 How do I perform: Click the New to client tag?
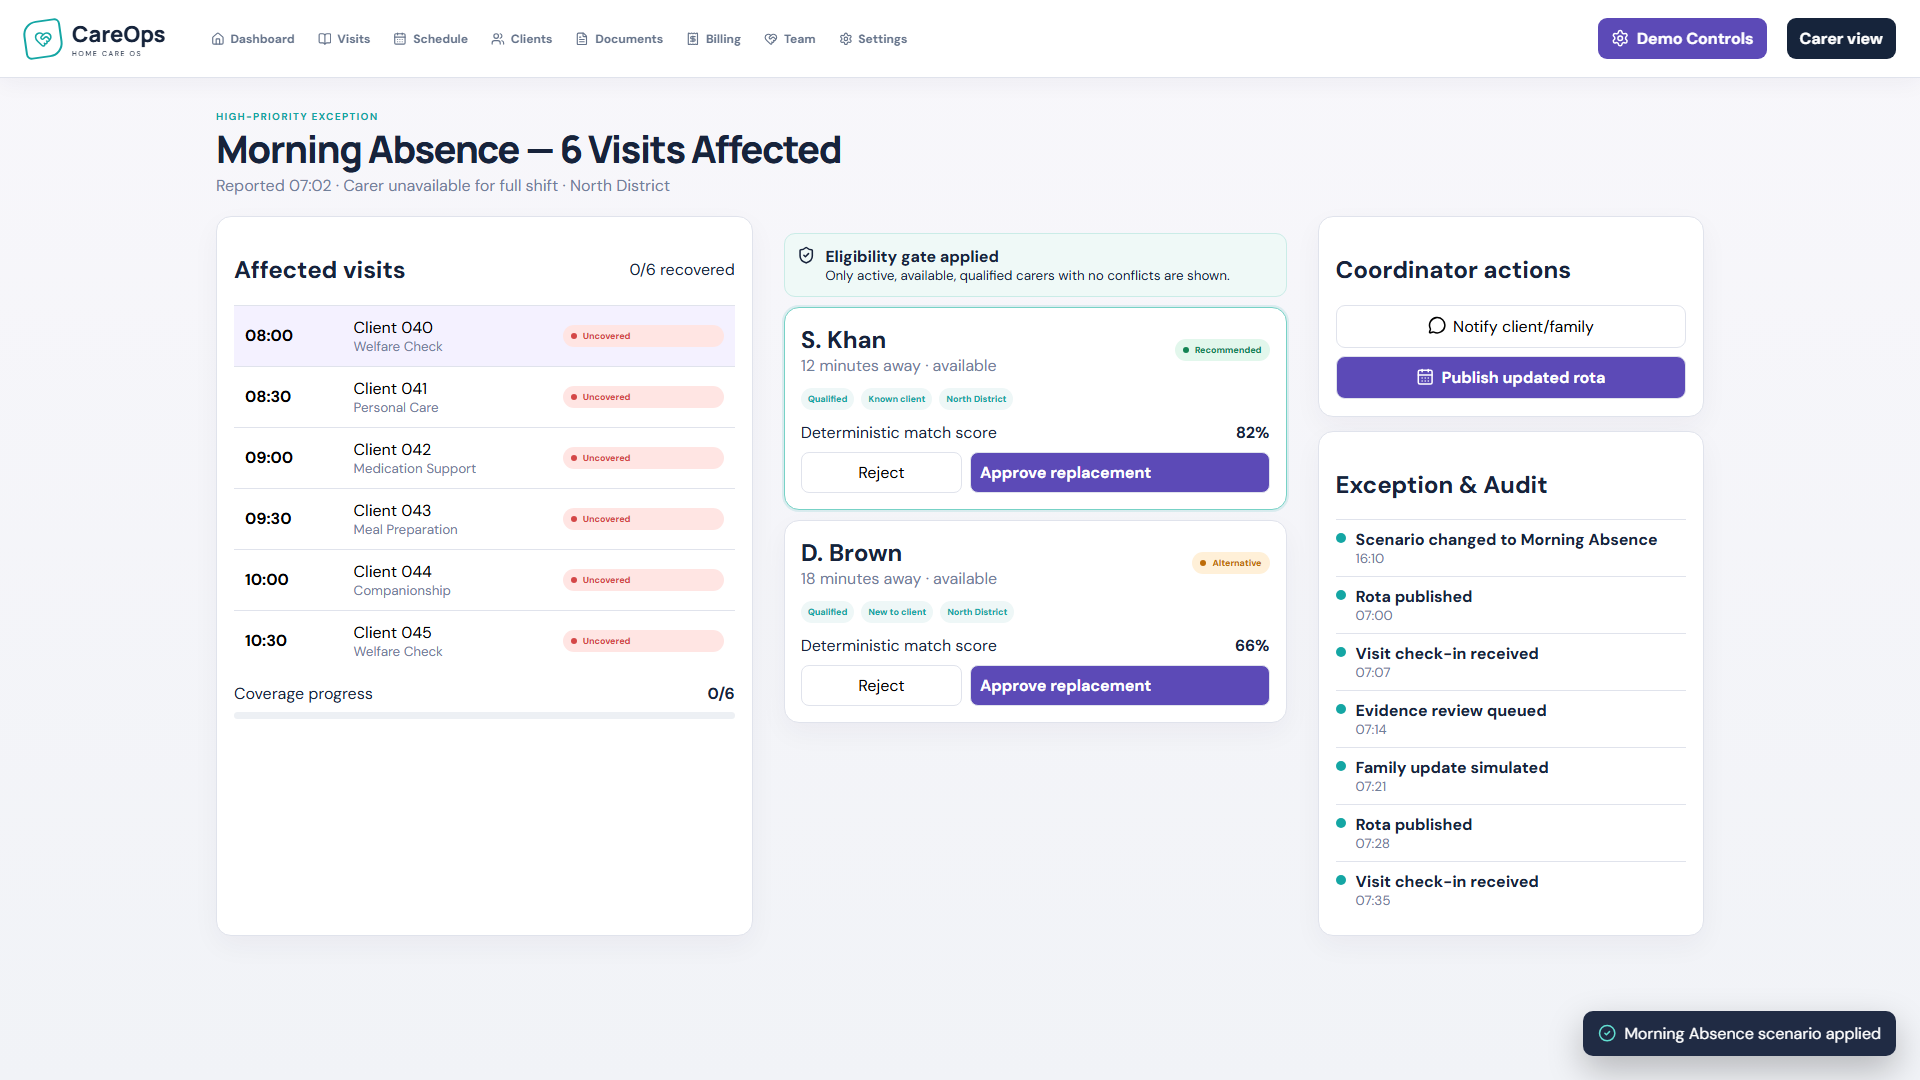(x=897, y=612)
